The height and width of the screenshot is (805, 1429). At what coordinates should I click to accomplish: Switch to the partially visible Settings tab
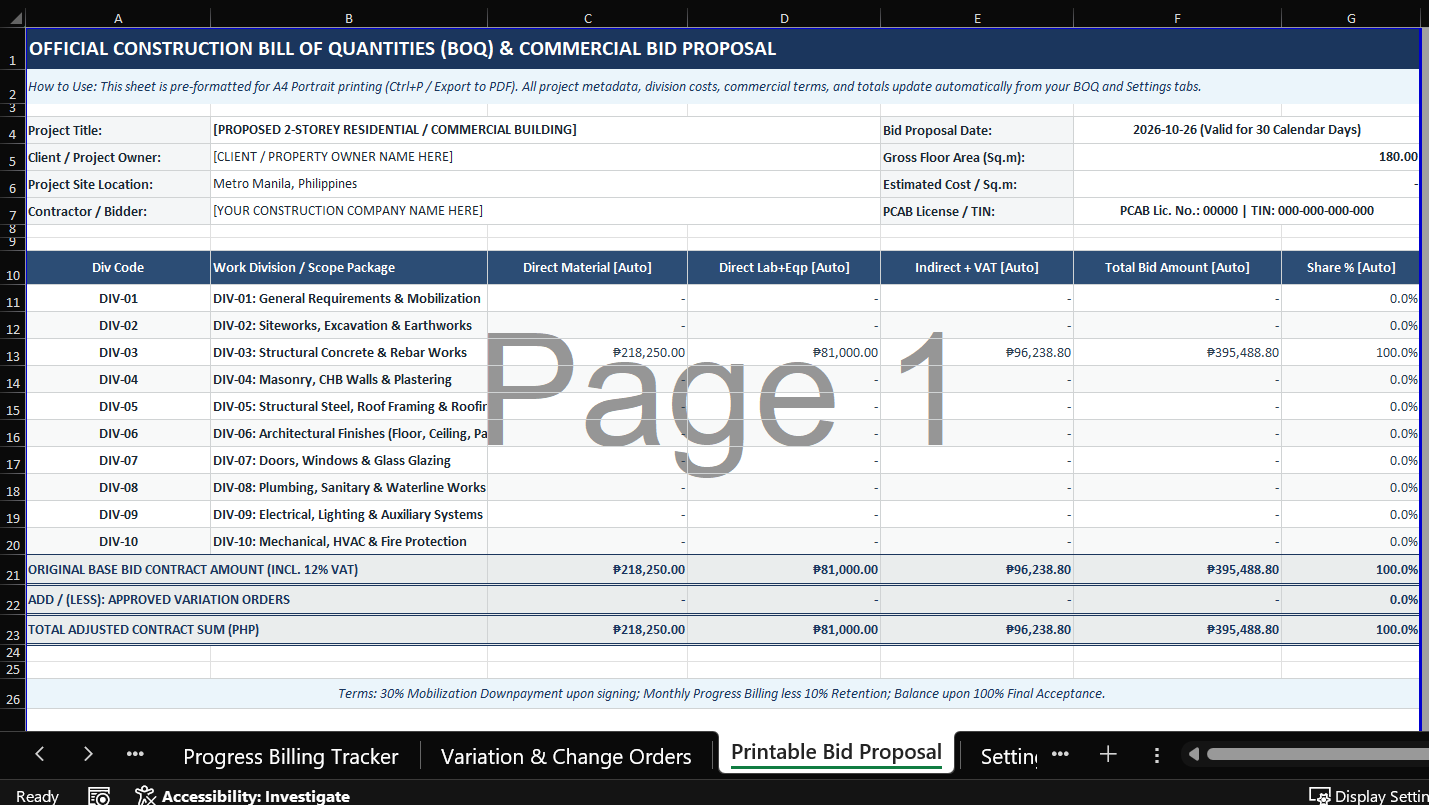tap(1008, 756)
